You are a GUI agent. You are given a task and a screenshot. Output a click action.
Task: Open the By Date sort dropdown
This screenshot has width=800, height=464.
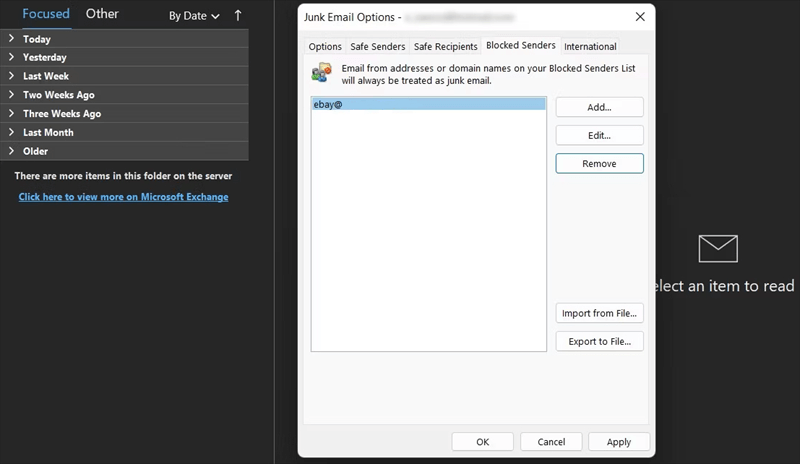click(194, 16)
